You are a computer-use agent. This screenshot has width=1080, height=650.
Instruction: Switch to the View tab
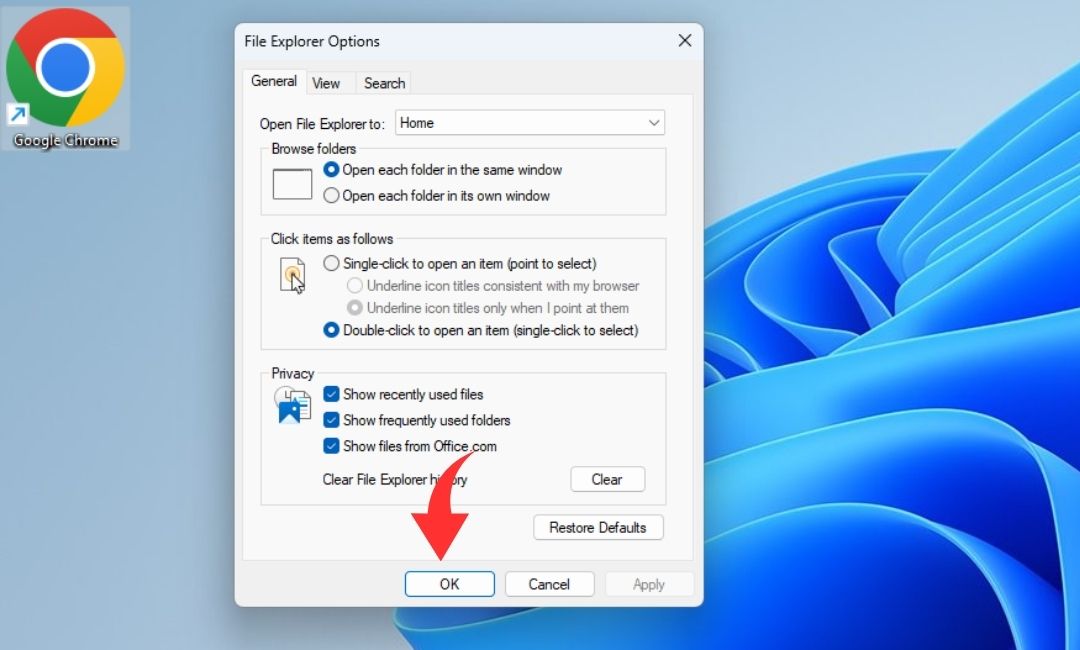pyautogui.click(x=326, y=83)
